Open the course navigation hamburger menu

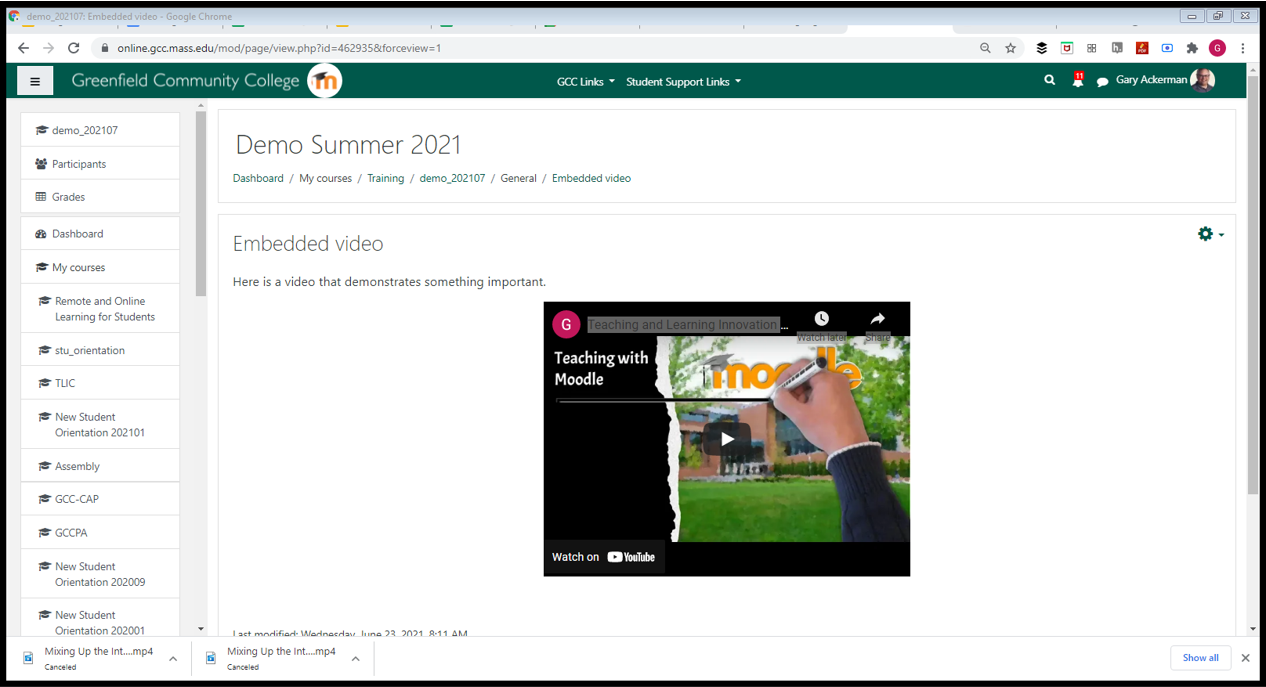[35, 80]
